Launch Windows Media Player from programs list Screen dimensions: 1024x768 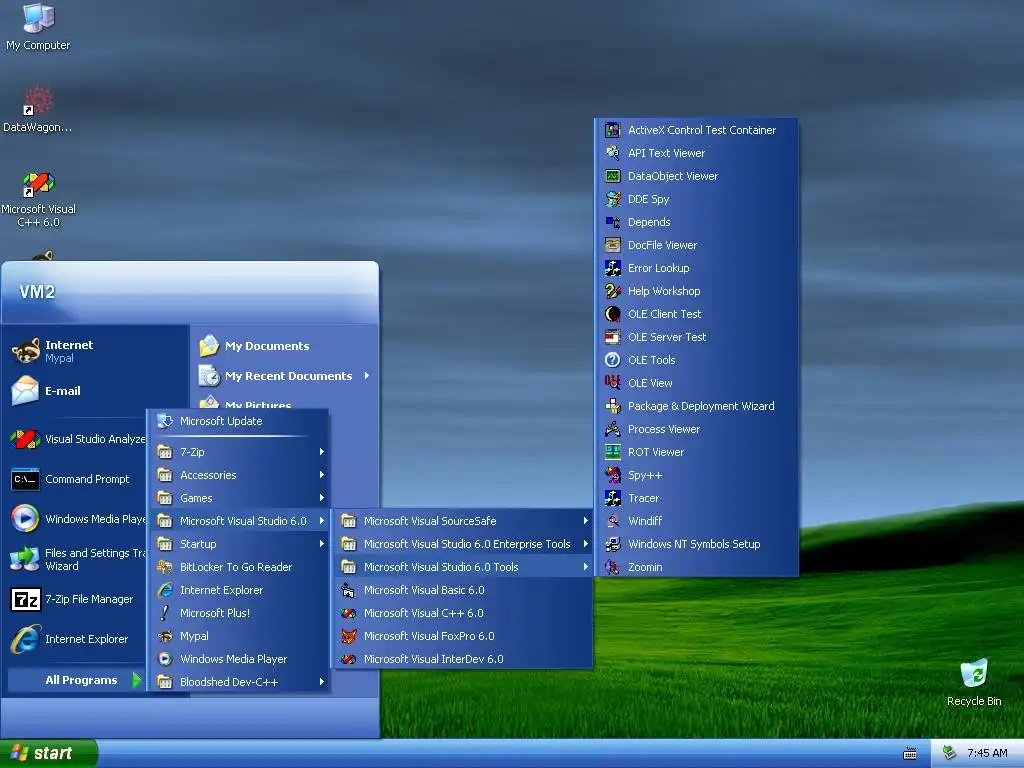click(238, 659)
